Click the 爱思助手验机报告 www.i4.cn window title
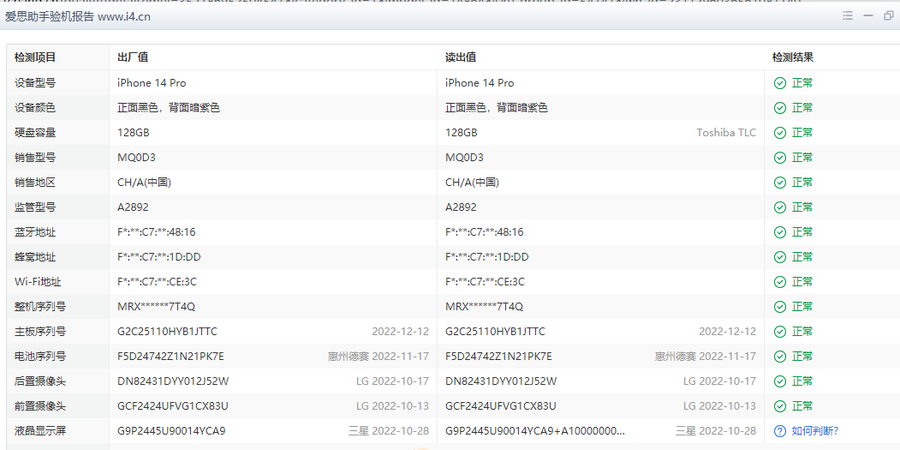 77,17
